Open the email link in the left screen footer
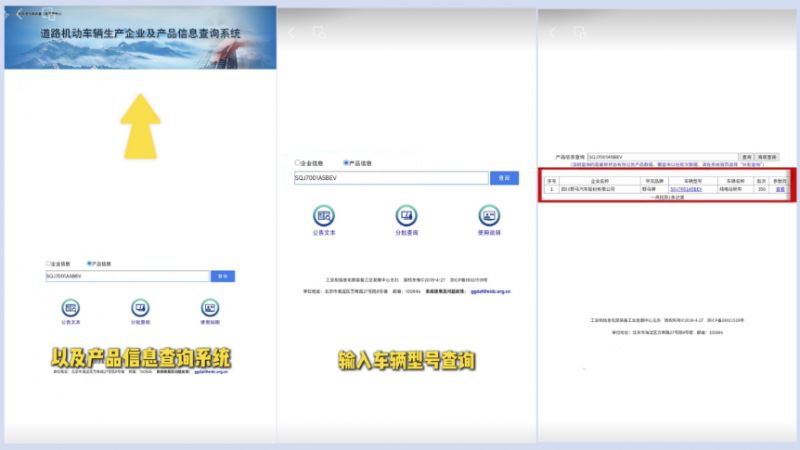The image size is (800, 450). [x=211, y=372]
